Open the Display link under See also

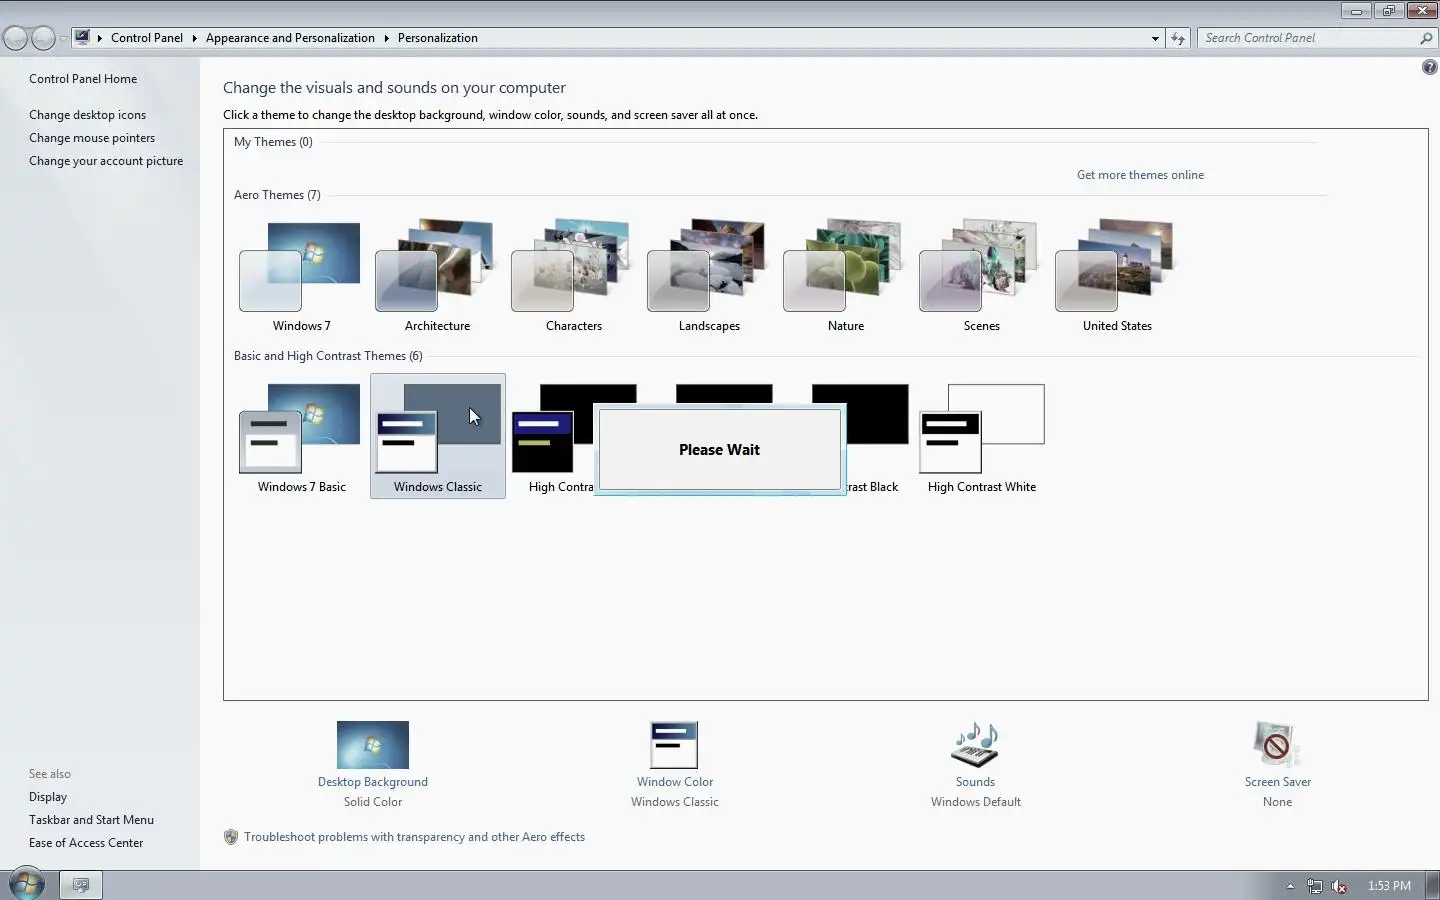point(48,797)
